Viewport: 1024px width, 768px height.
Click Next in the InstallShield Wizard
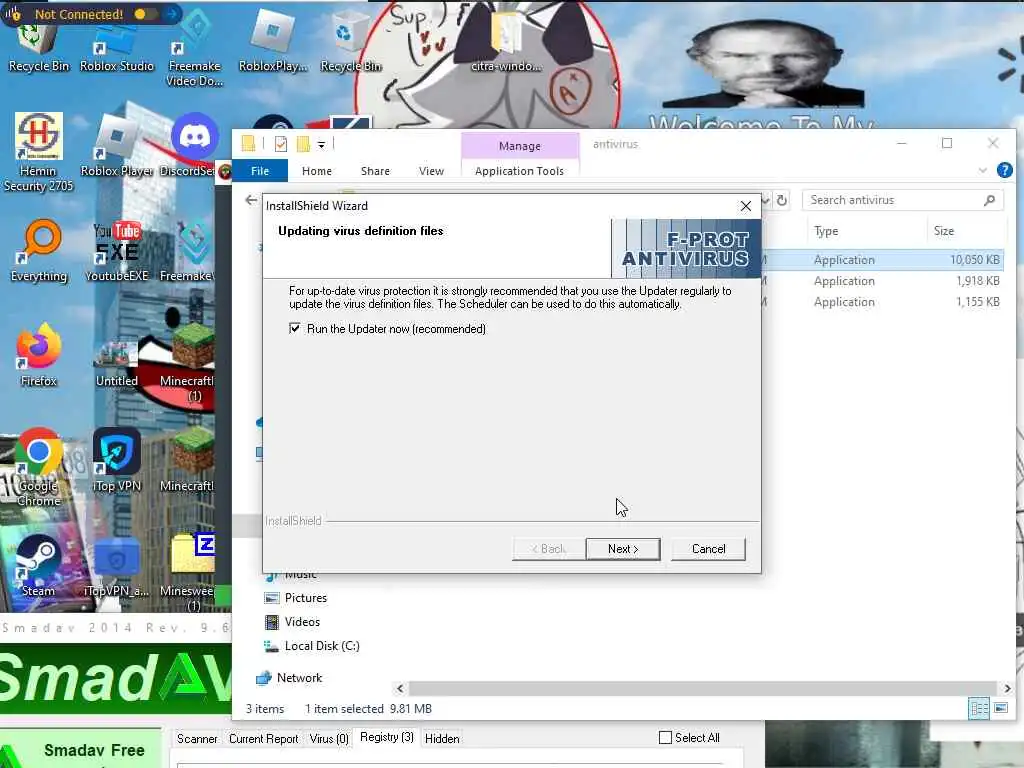tap(623, 549)
